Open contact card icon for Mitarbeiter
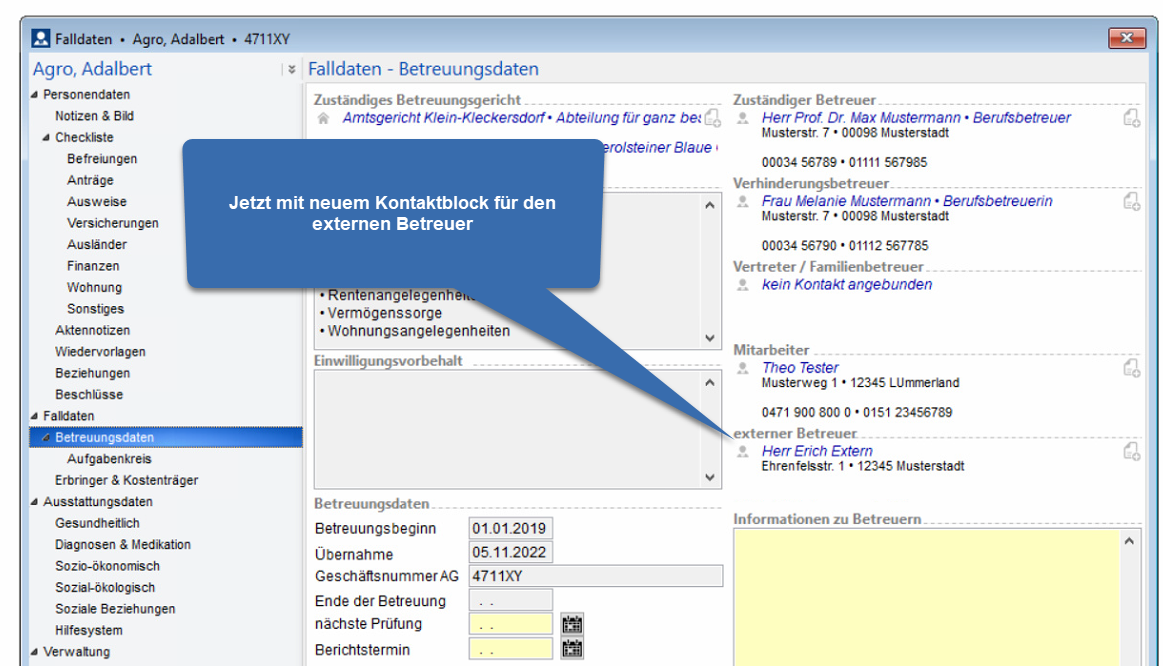Viewport: 1163px width, 666px height. [x=1131, y=368]
